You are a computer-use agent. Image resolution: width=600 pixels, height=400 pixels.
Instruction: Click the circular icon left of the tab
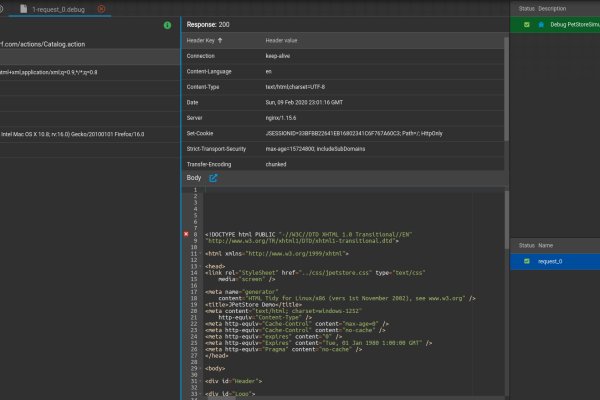point(3,8)
